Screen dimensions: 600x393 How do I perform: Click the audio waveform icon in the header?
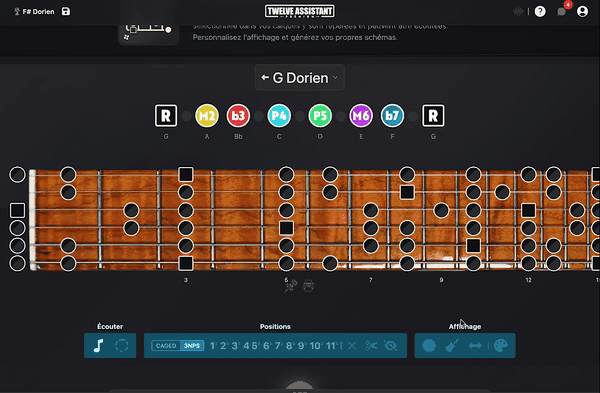518,11
